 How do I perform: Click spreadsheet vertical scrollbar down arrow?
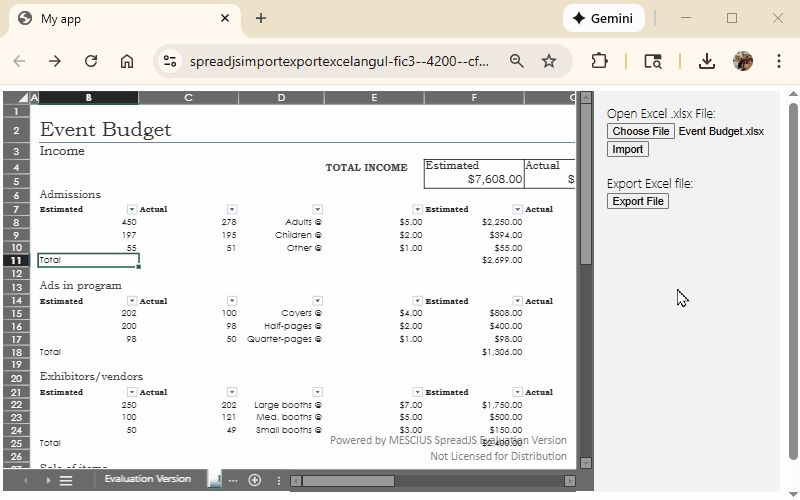click(x=586, y=463)
